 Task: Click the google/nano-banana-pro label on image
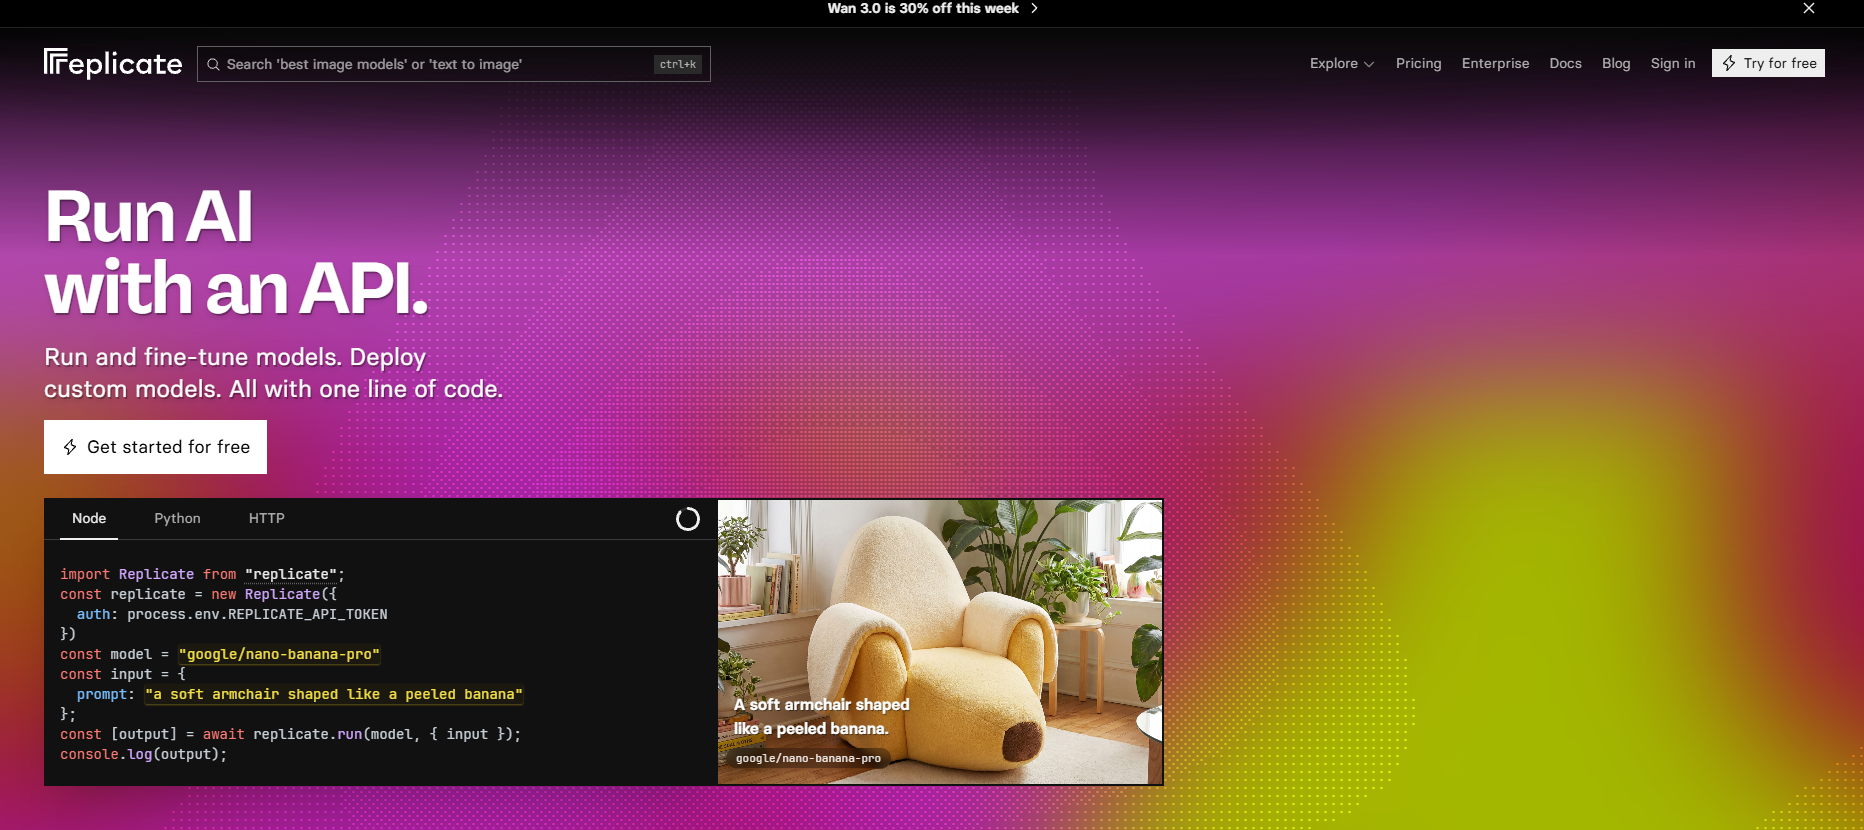(808, 758)
